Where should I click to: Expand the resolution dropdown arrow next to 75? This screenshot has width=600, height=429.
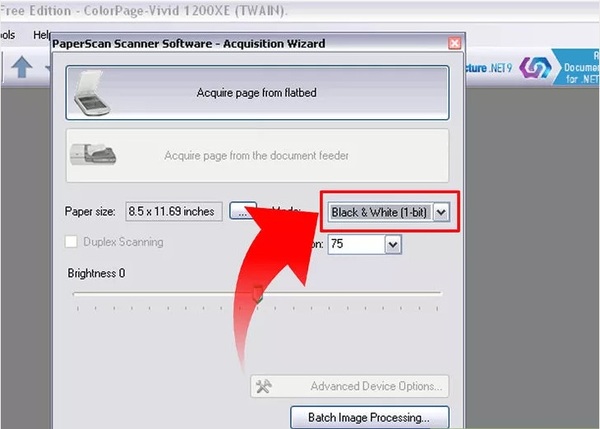point(392,244)
